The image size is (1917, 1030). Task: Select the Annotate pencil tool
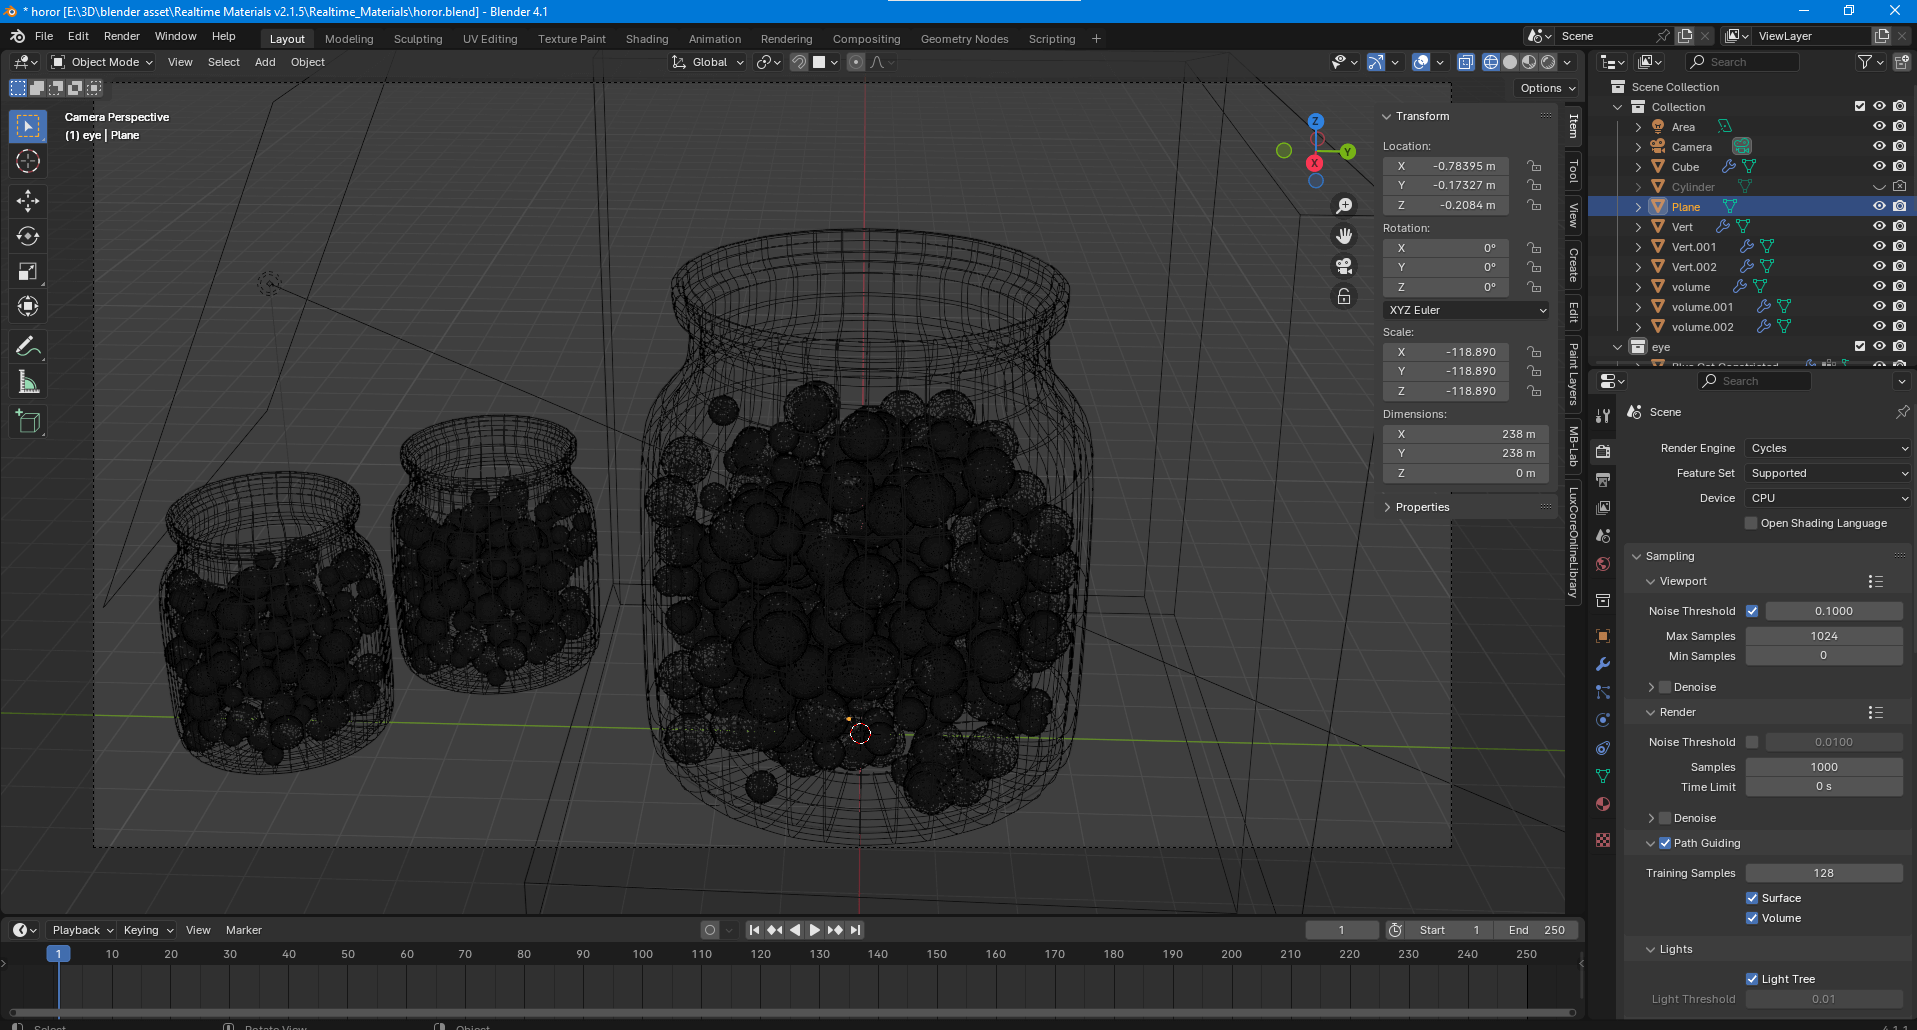28,347
